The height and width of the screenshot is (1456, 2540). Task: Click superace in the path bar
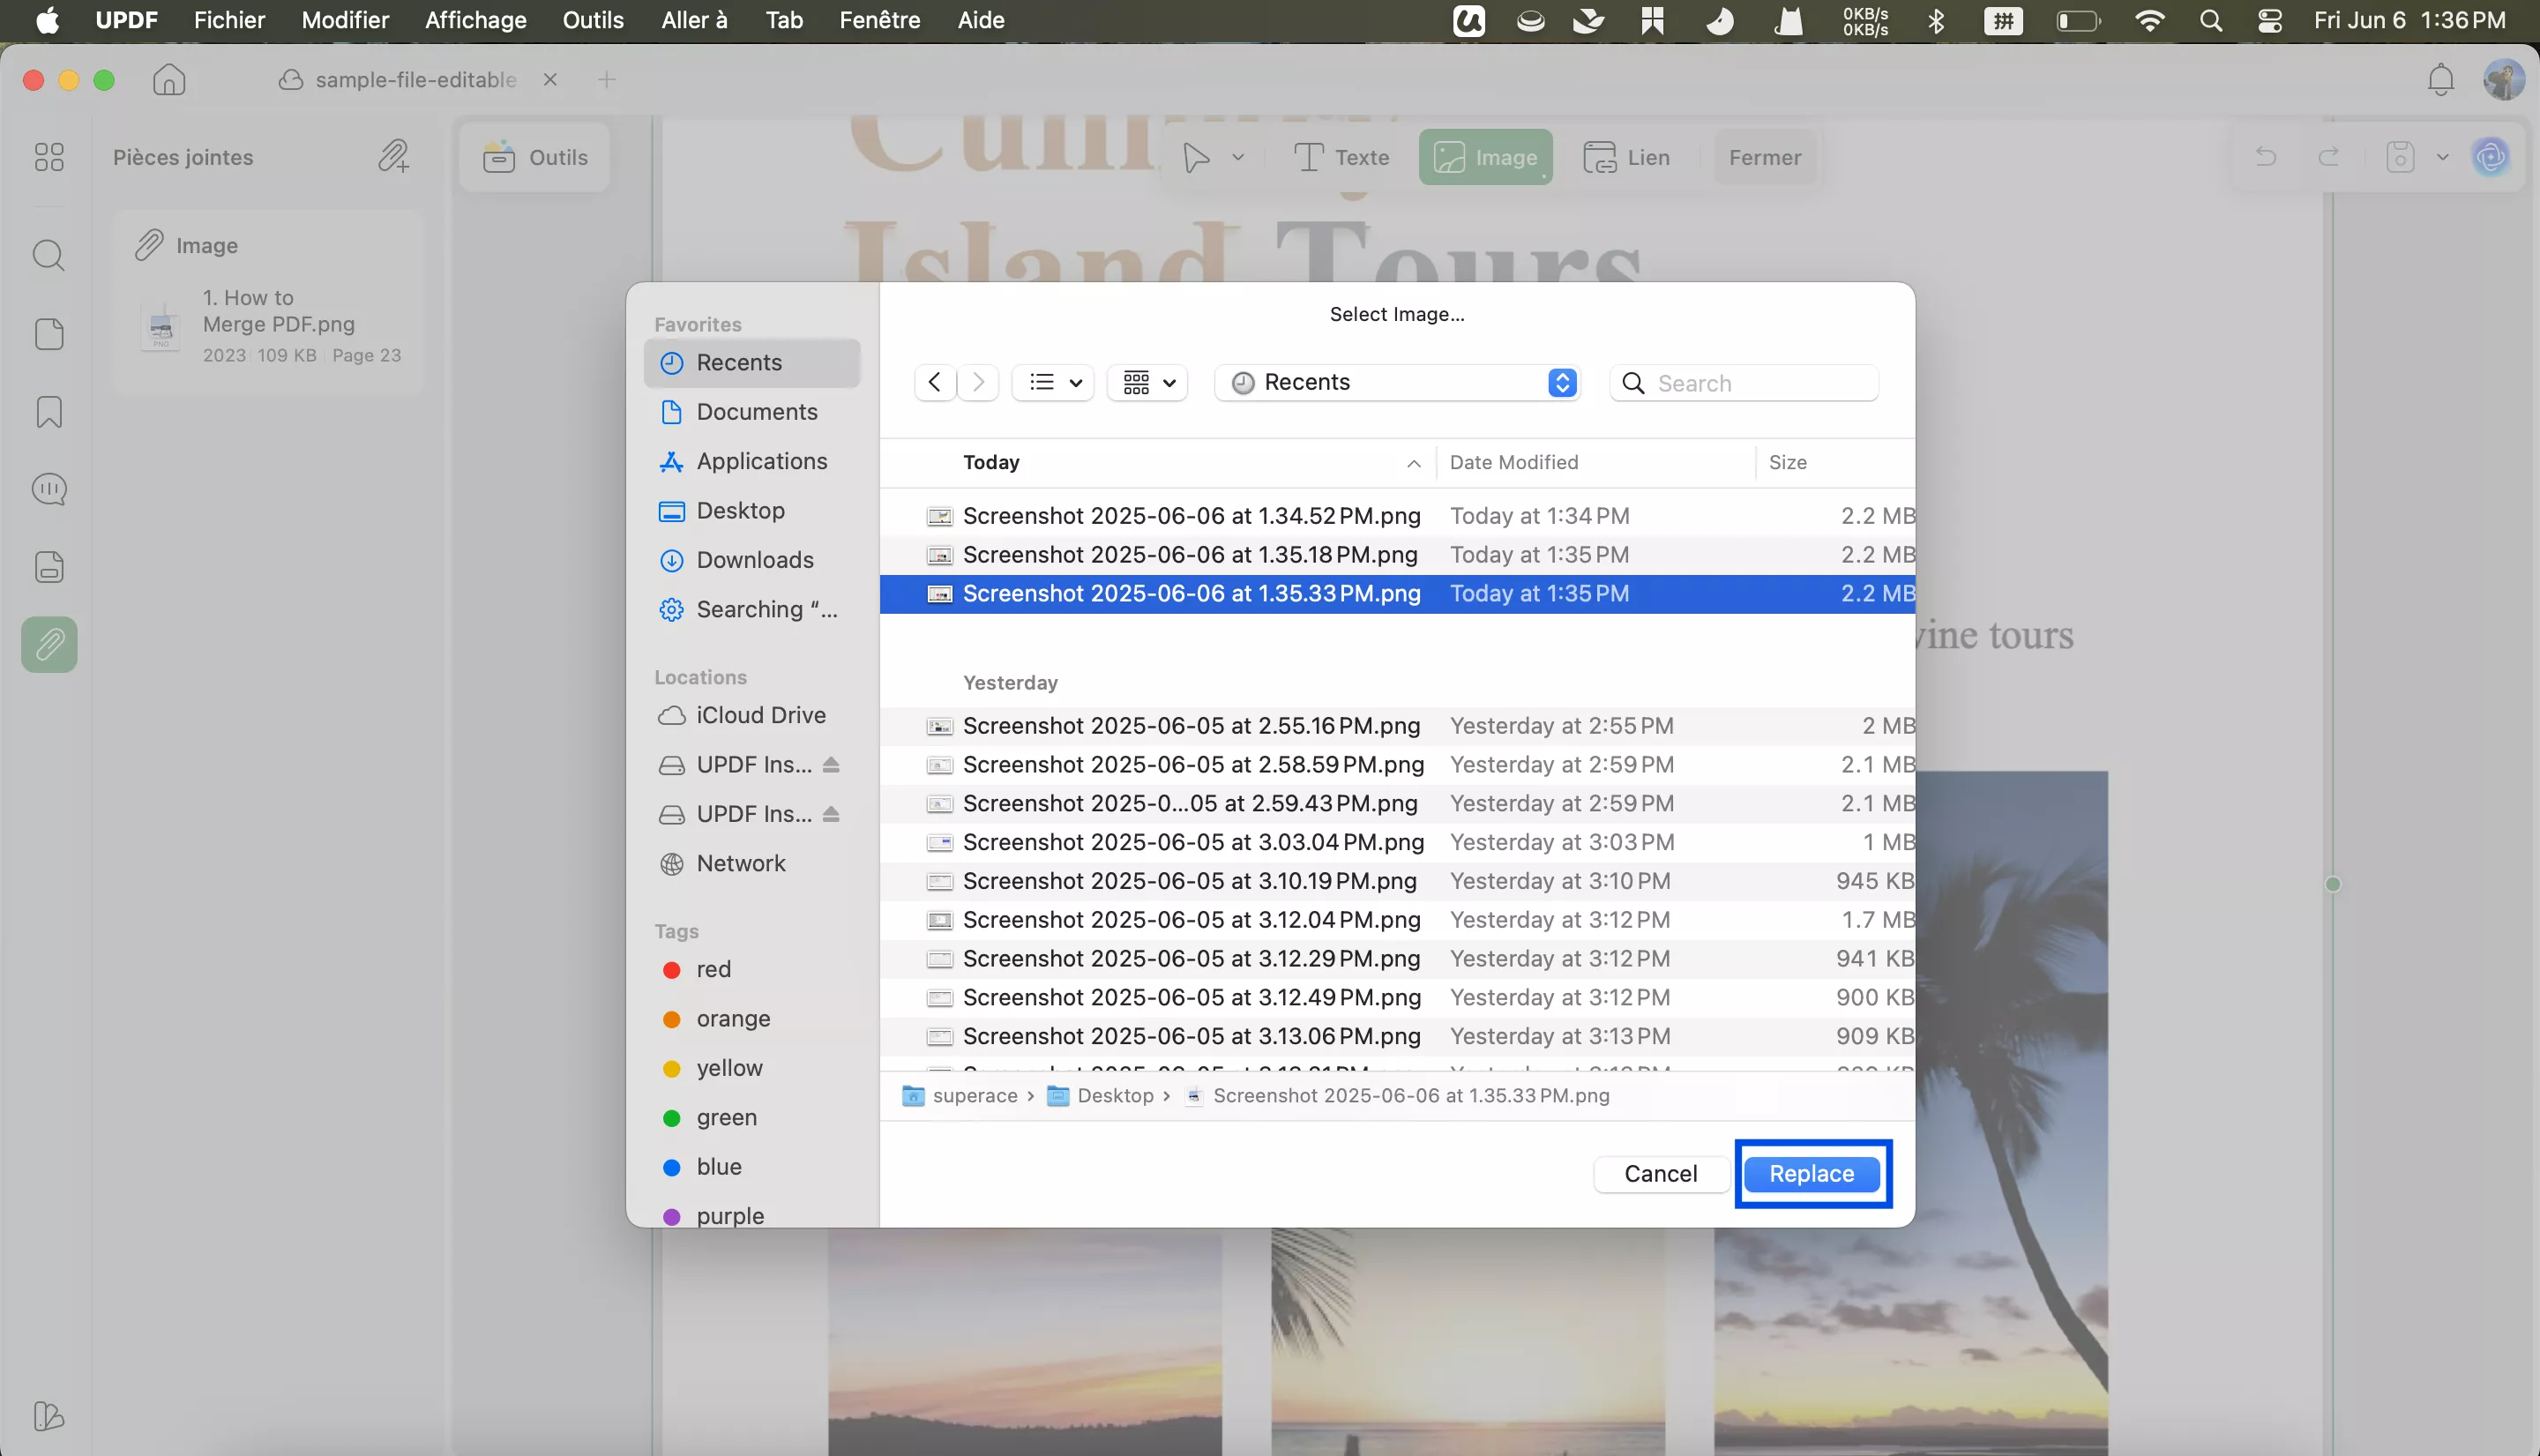point(960,1096)
